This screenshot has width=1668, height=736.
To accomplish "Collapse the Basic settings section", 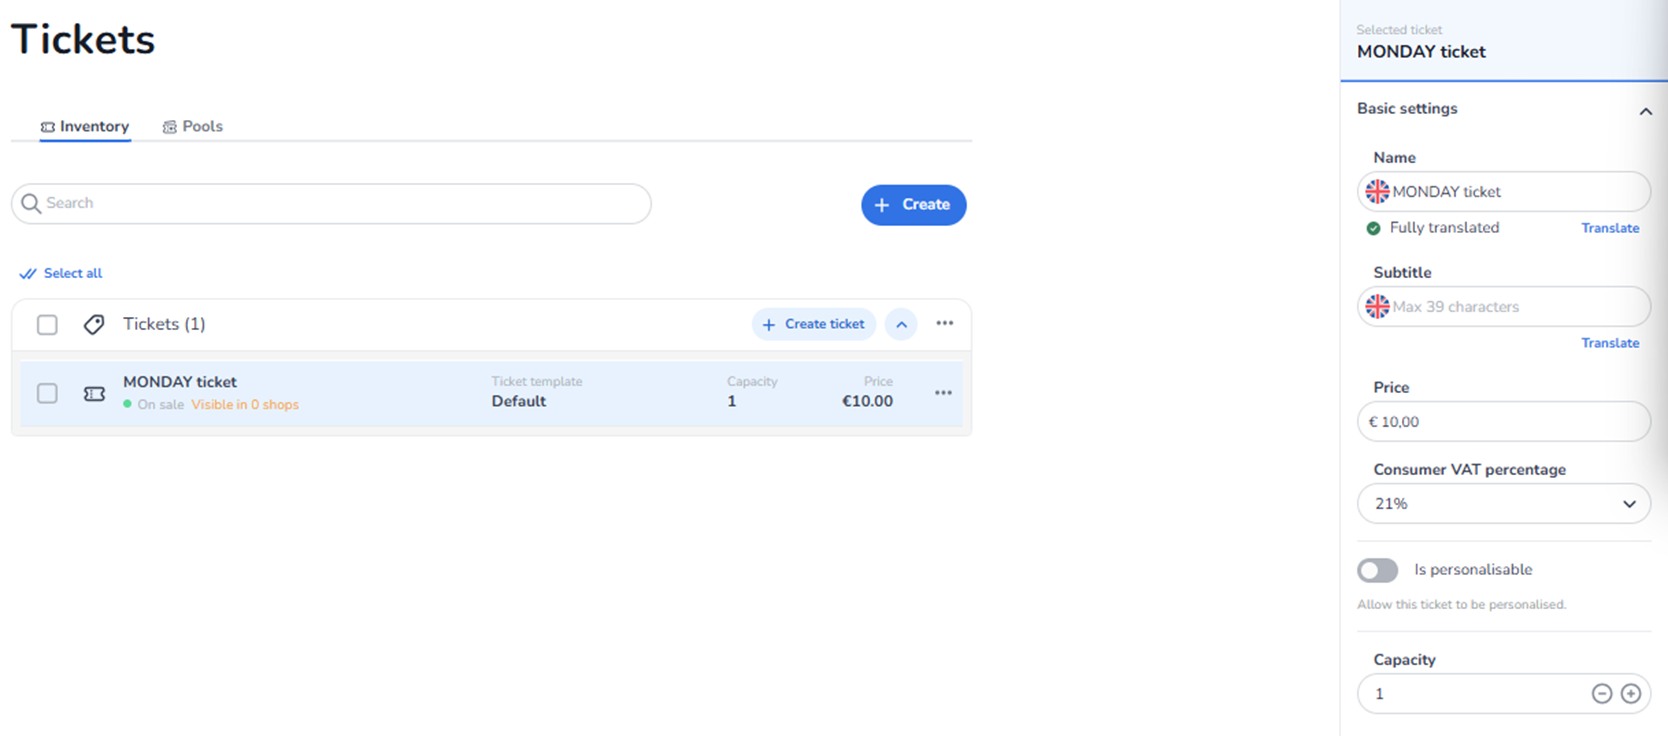I will coord(1645,111).
